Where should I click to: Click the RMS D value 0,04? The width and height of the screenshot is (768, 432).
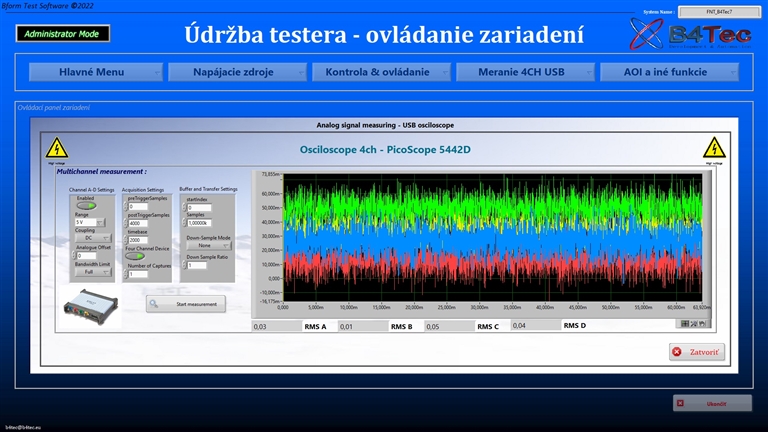[535, 325]
